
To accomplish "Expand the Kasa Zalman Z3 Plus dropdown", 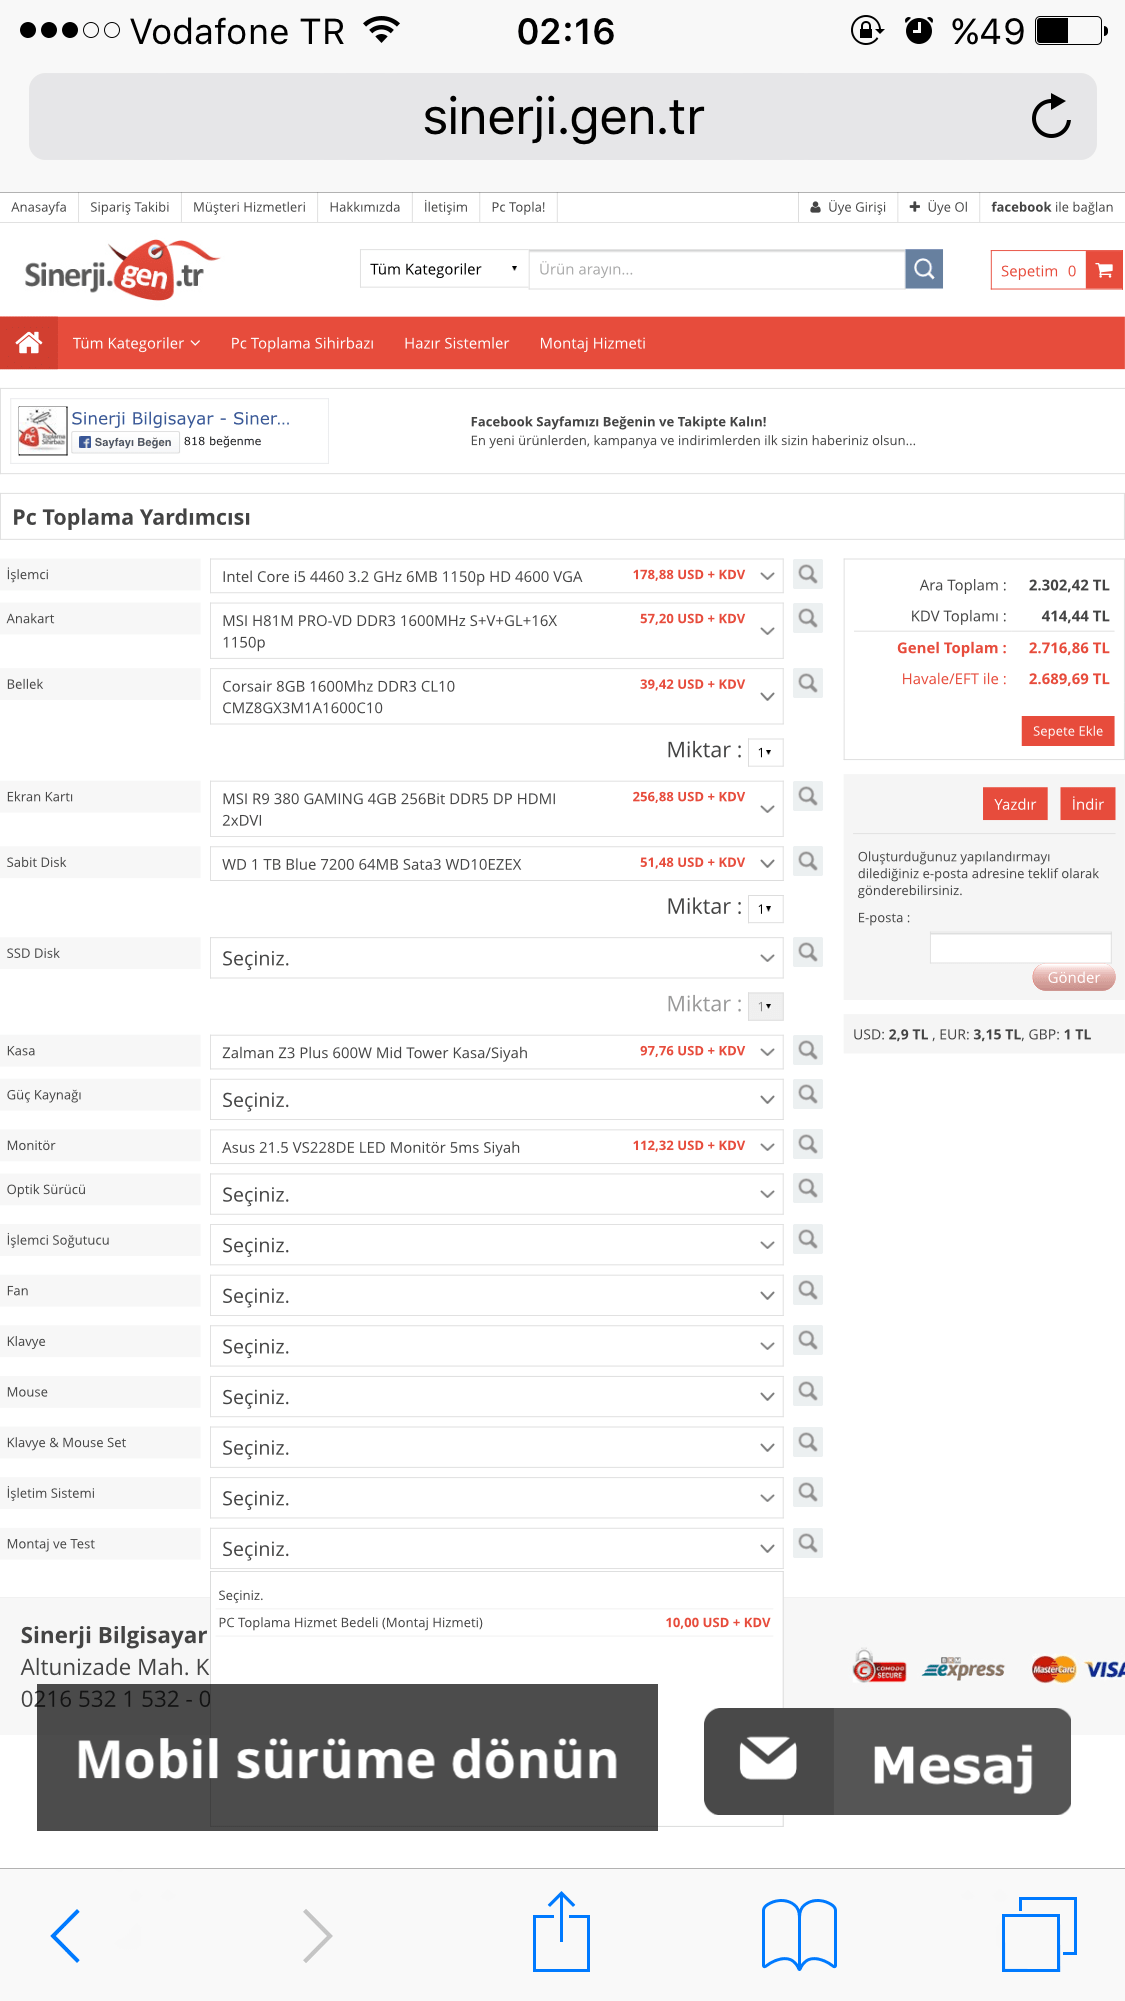I will click(496, 1052).
